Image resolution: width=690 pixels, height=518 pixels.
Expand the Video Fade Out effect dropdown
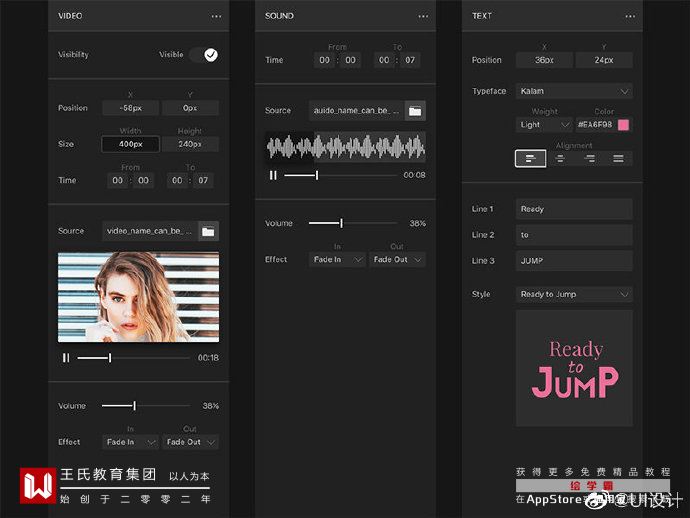click(190, 442)
